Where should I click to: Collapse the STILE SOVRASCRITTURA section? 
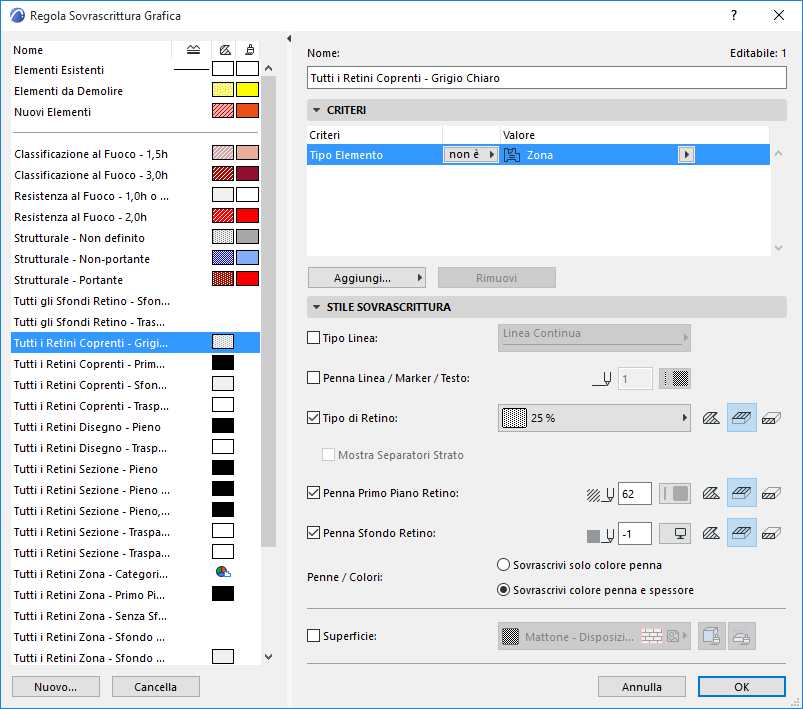(x=316, y=307)
